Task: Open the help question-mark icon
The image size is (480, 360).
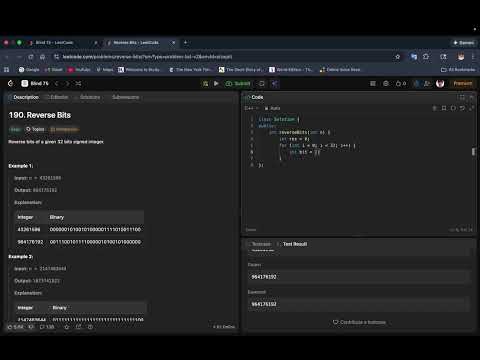Action: coord(90,327)
